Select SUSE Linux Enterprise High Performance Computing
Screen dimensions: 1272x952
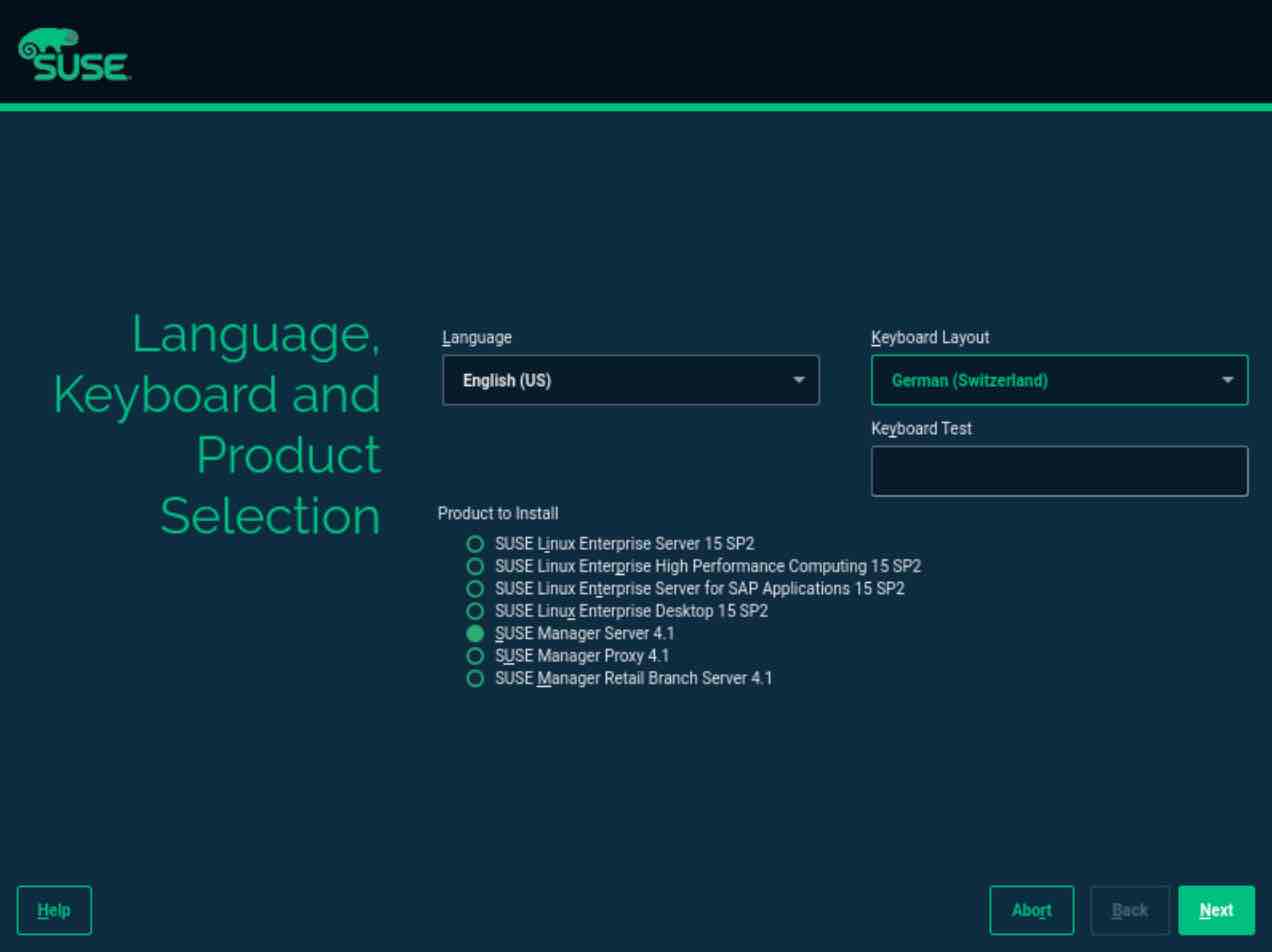click(x=694, y=566)
